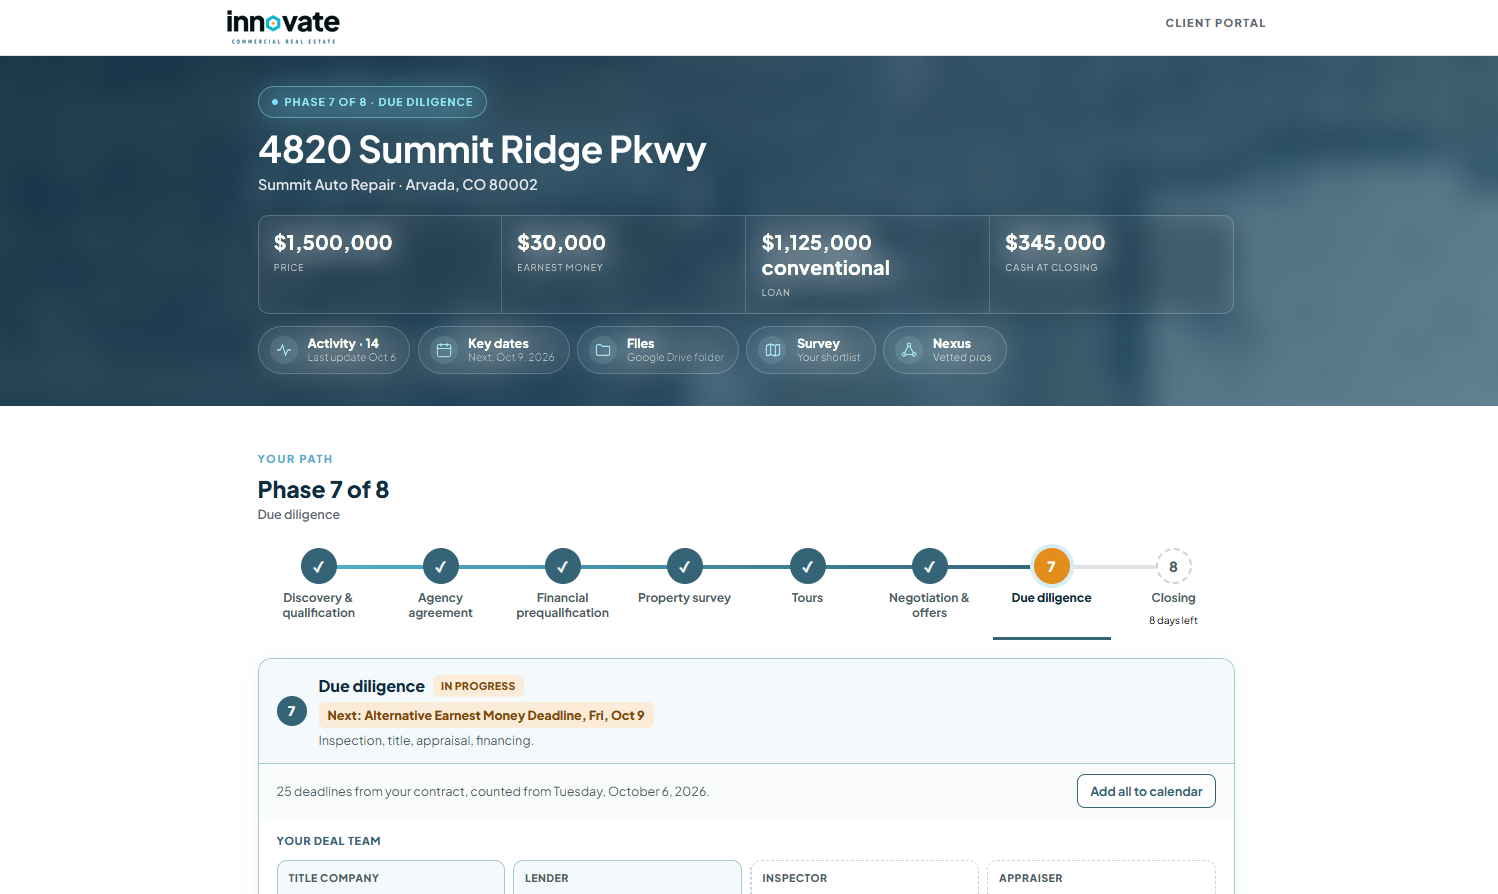Click the $1,500,000 price stat
This screenshot has height=894, width=1498.
point(380,264)
